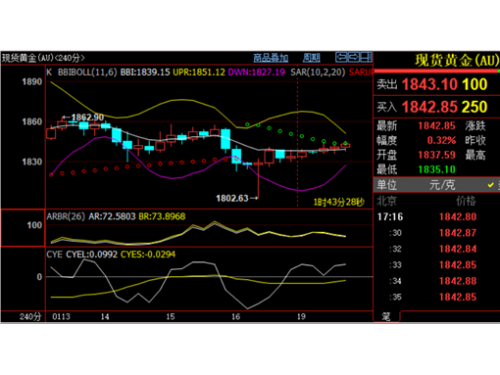Click the :35 tick price 1842.85
500x375 pixels.
click(x=458, y=297)
